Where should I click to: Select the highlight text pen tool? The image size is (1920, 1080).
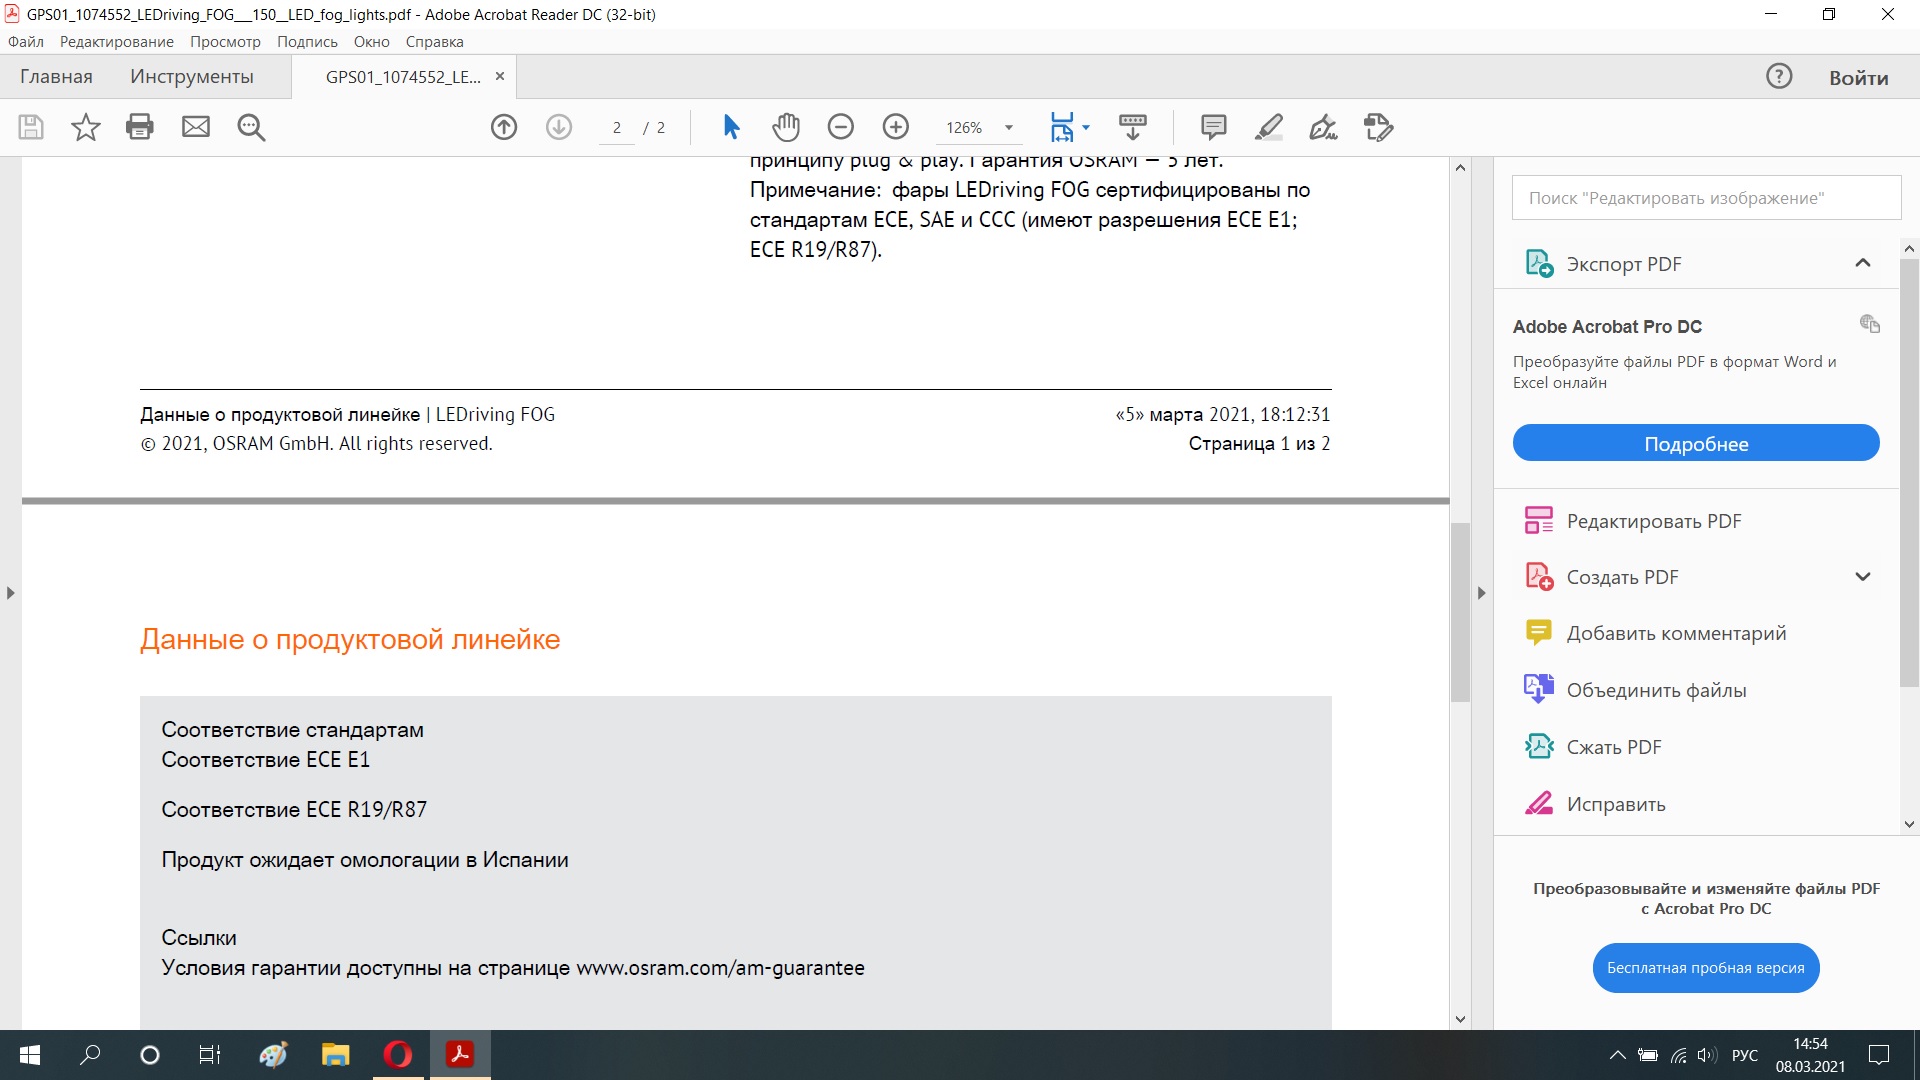[x=1268, y=127]
